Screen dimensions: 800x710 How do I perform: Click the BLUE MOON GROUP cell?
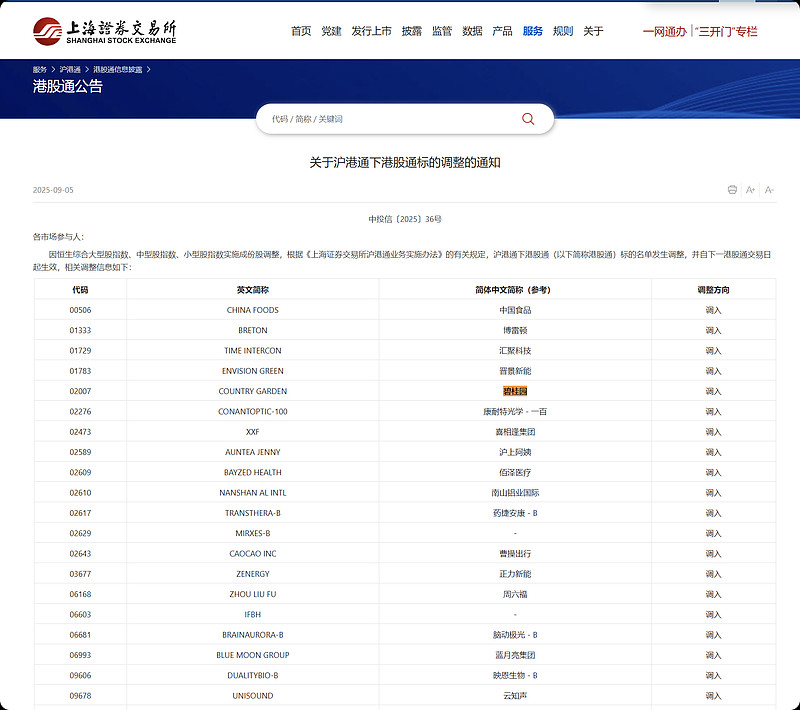click(x=253, y=655)
